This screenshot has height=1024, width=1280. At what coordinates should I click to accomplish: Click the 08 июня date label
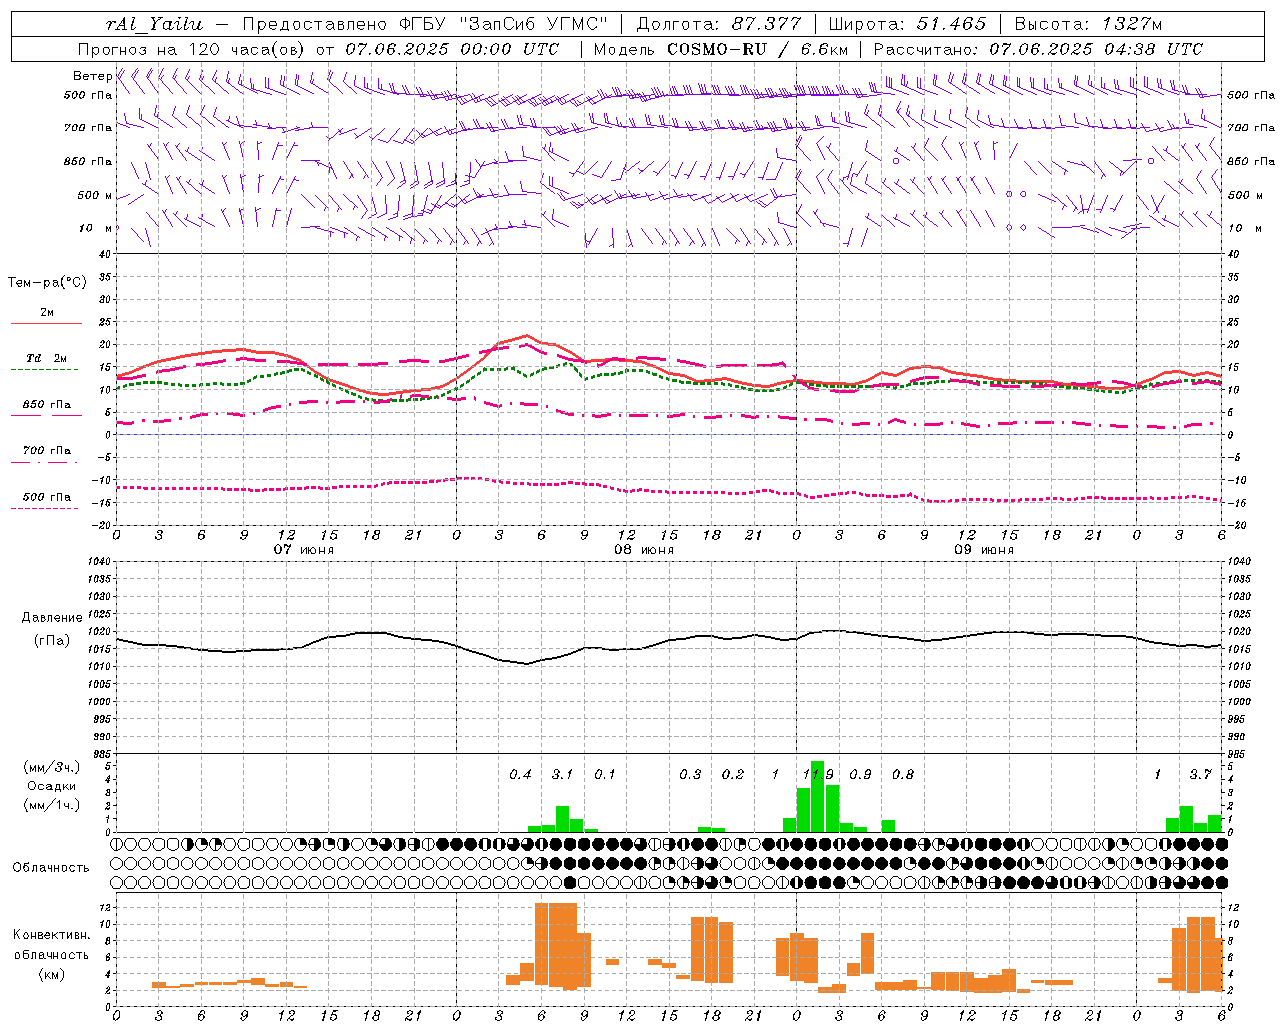pyautogui.click(x=644, y=550)
